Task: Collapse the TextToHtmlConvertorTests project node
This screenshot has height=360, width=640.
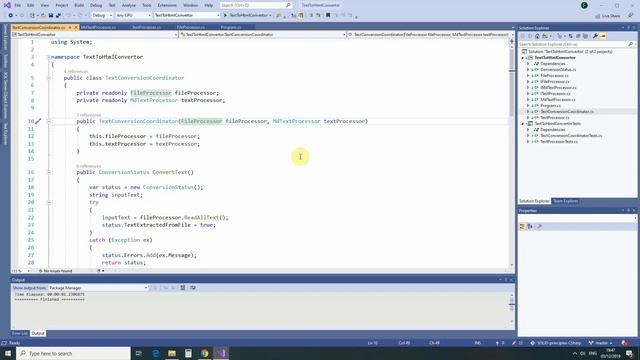Action: [x=522, y=124]
